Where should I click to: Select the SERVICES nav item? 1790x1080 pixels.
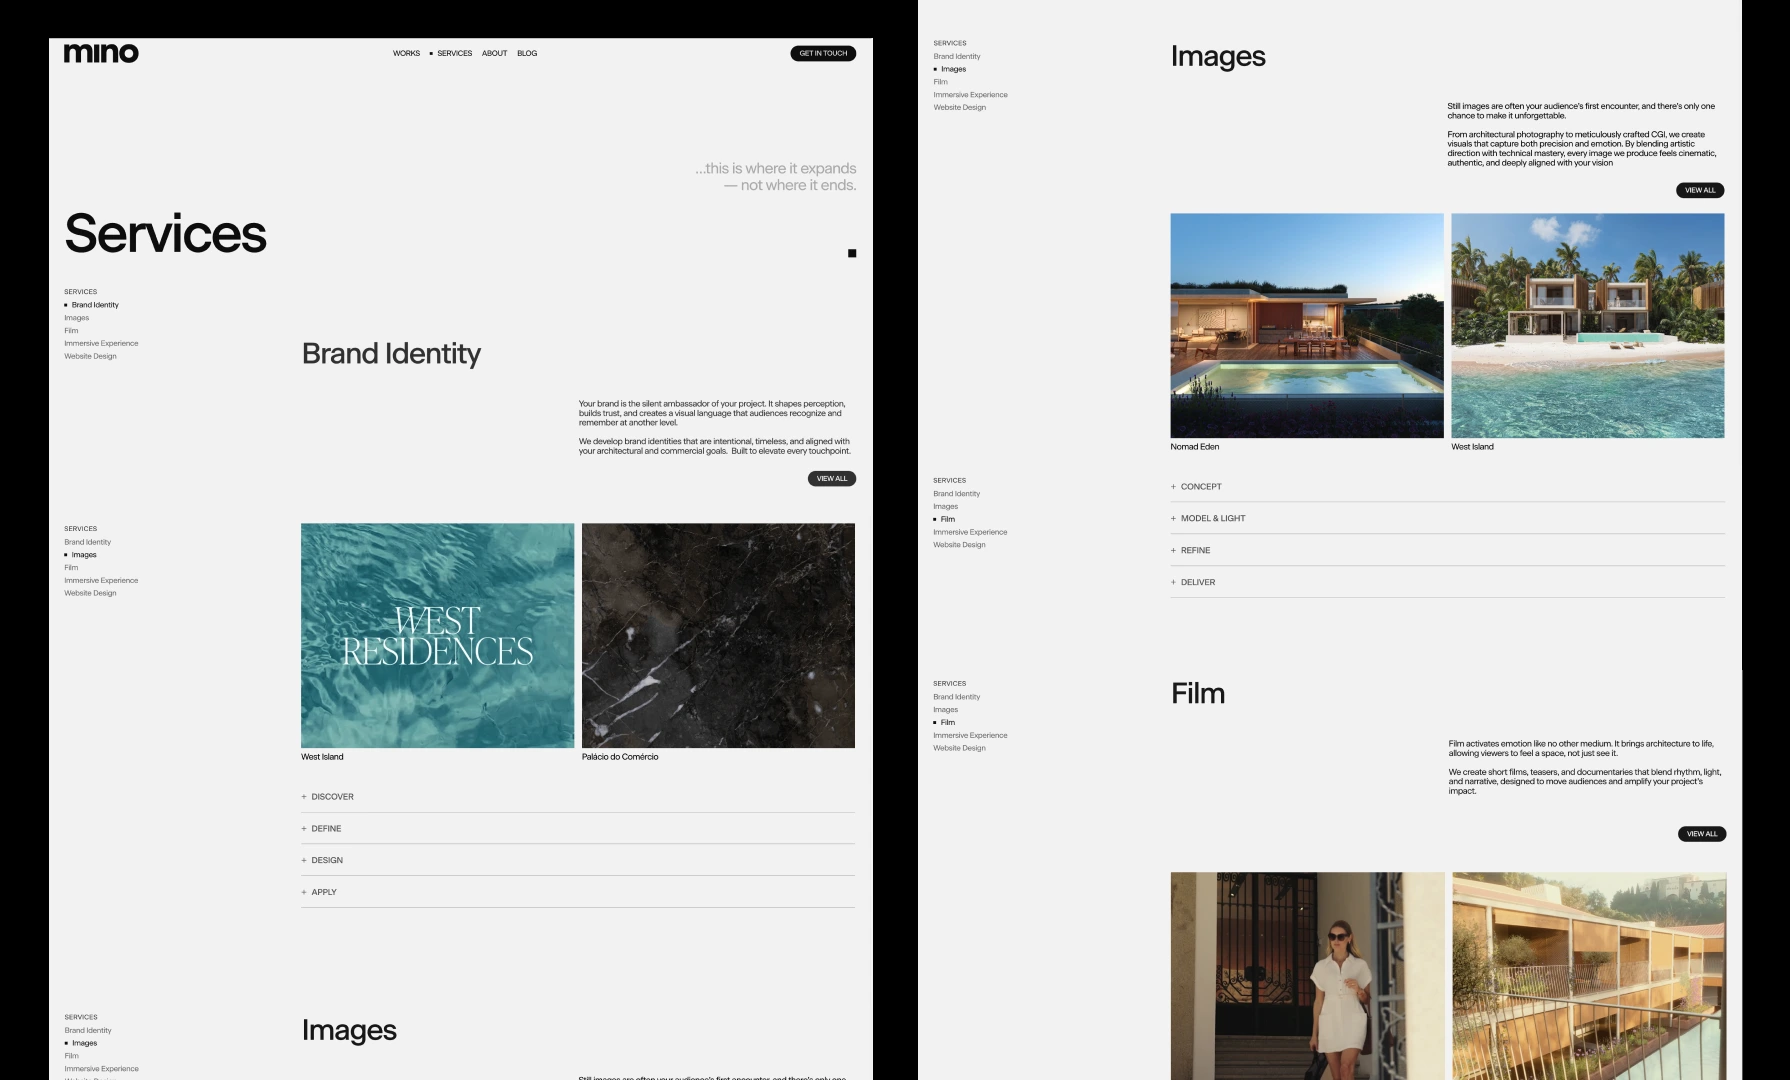(454, 53)
